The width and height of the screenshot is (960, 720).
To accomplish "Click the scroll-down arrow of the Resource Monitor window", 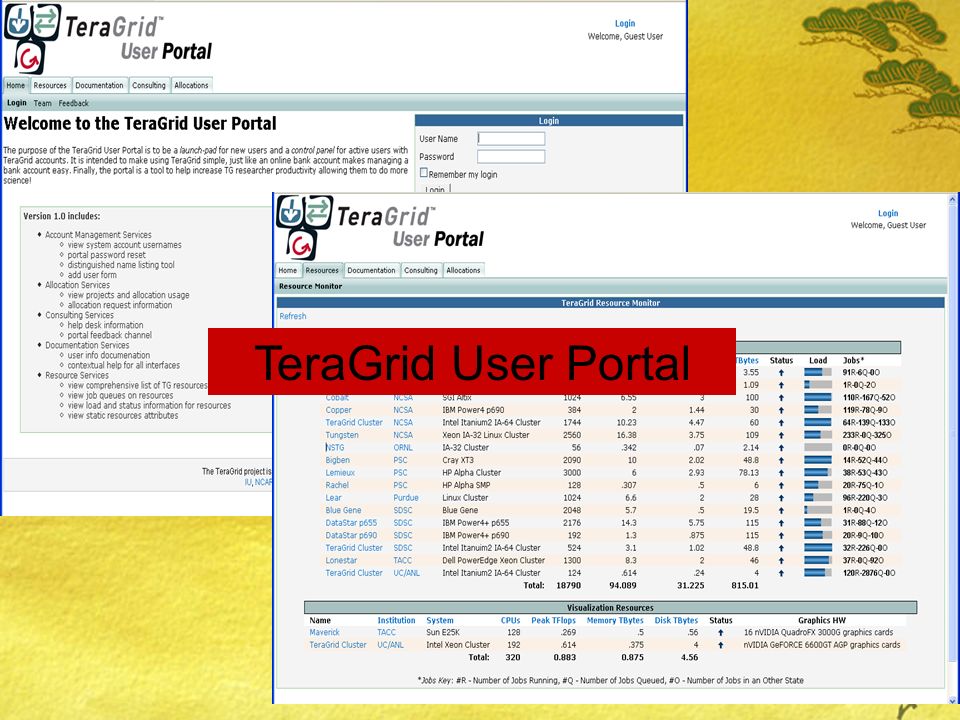I will [953, 700].
